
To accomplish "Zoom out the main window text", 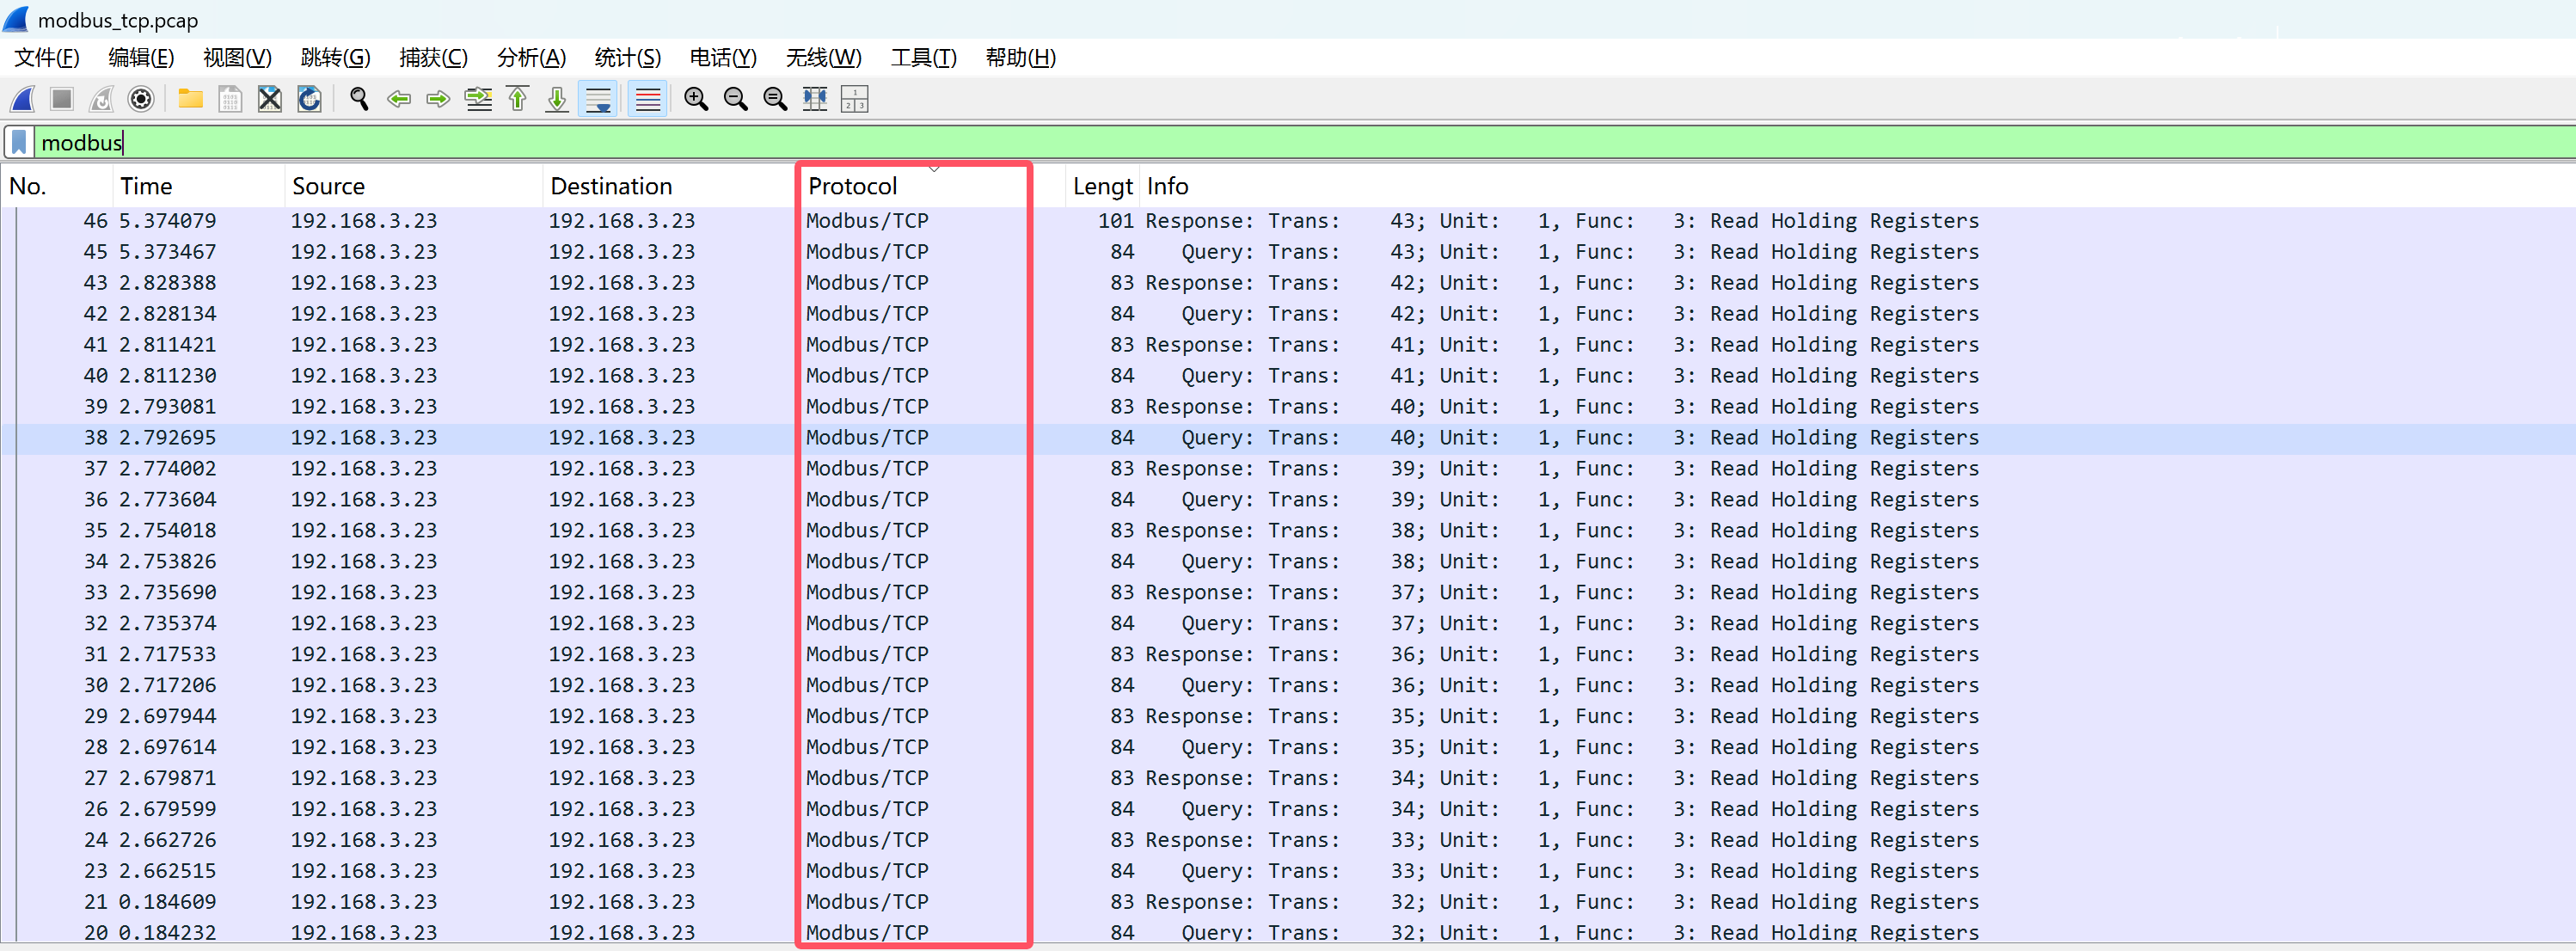I will [x=736, y=99].
